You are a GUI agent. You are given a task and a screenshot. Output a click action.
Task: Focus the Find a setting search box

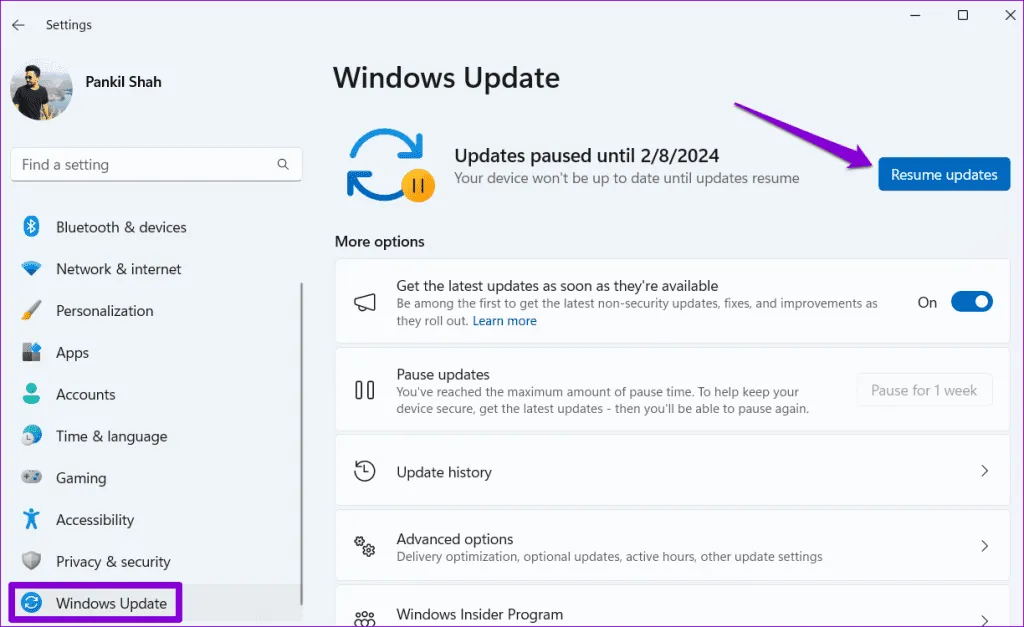click(145, 165)
